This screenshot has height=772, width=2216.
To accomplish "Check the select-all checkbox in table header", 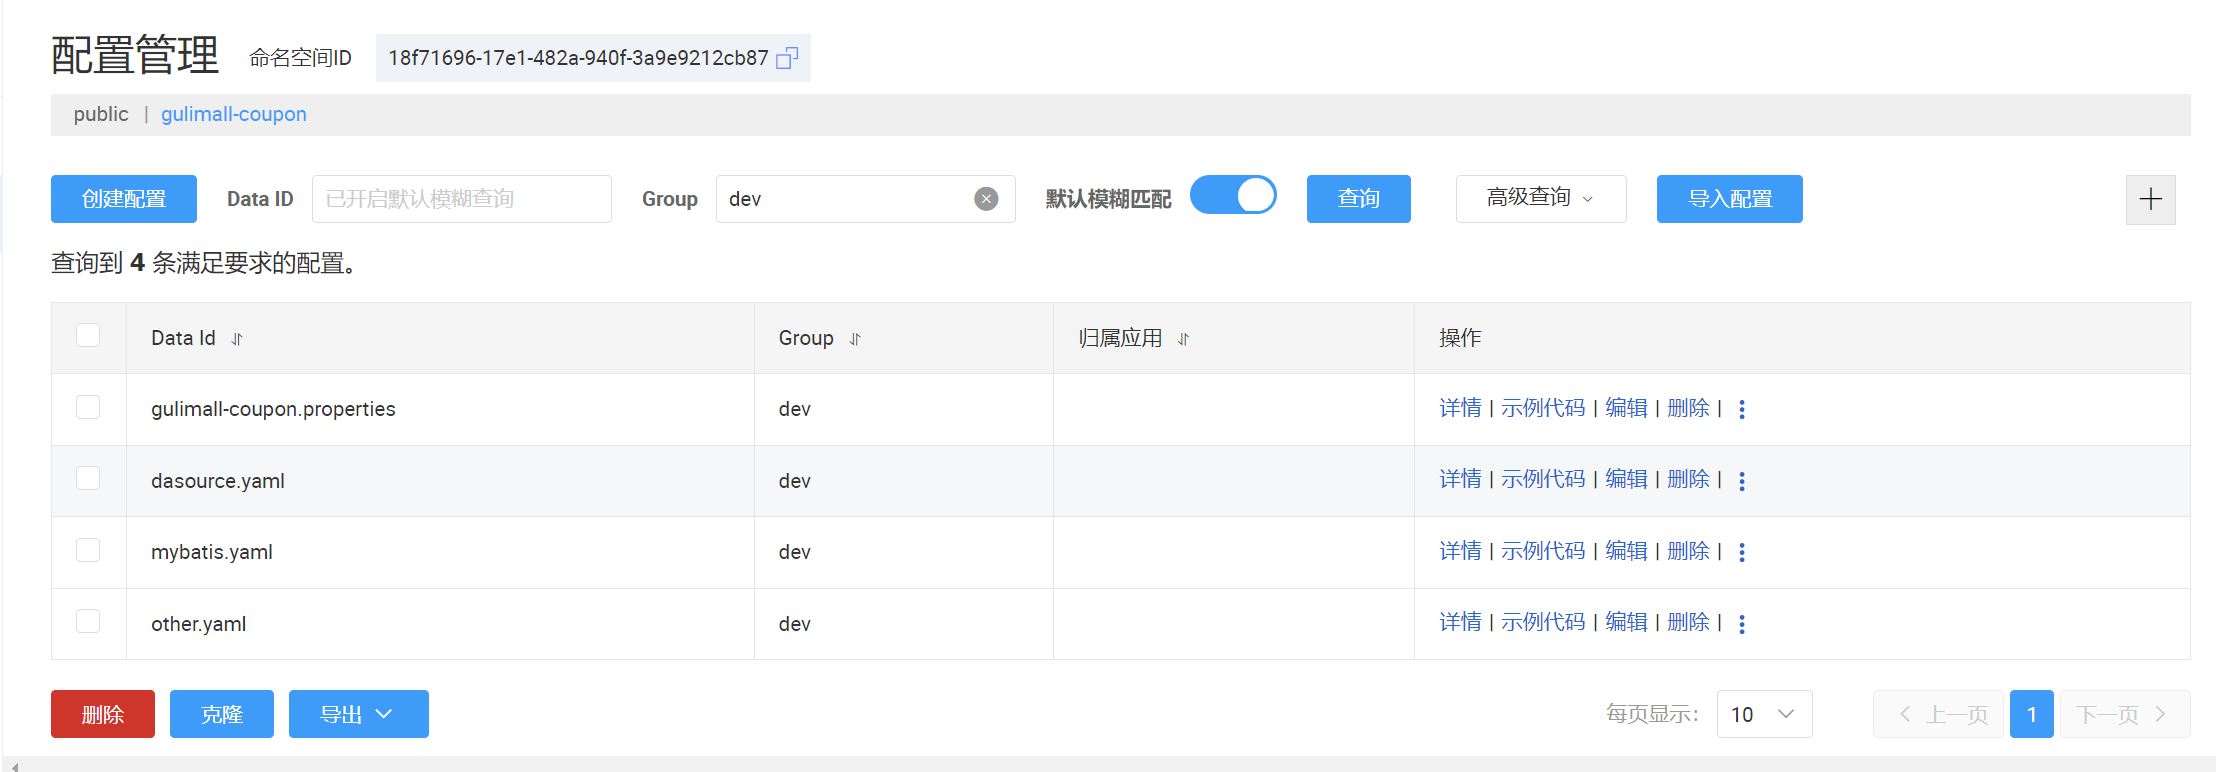I will pyautogui.click(x=88, y=335).
